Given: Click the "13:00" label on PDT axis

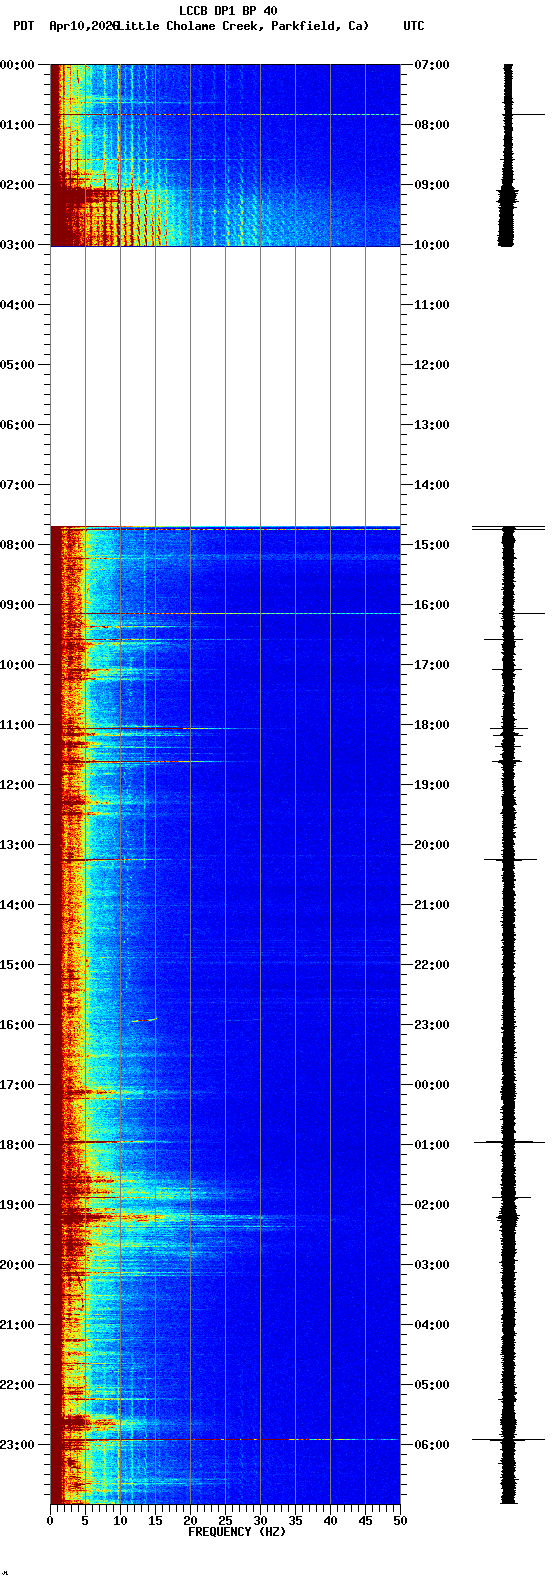Looking at the screenshot, I should click(x=17, y=845).
